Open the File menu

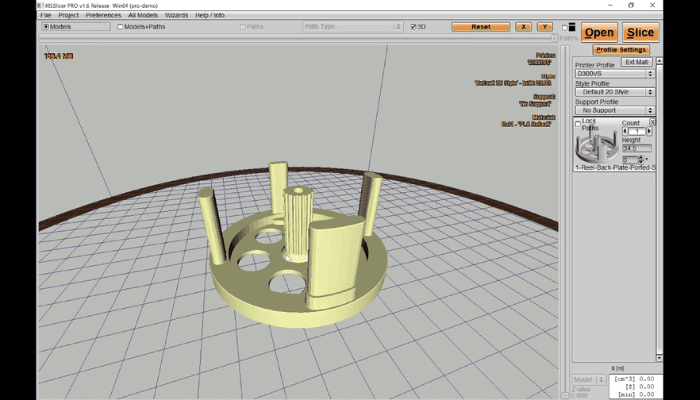click(x=46, y=15)
